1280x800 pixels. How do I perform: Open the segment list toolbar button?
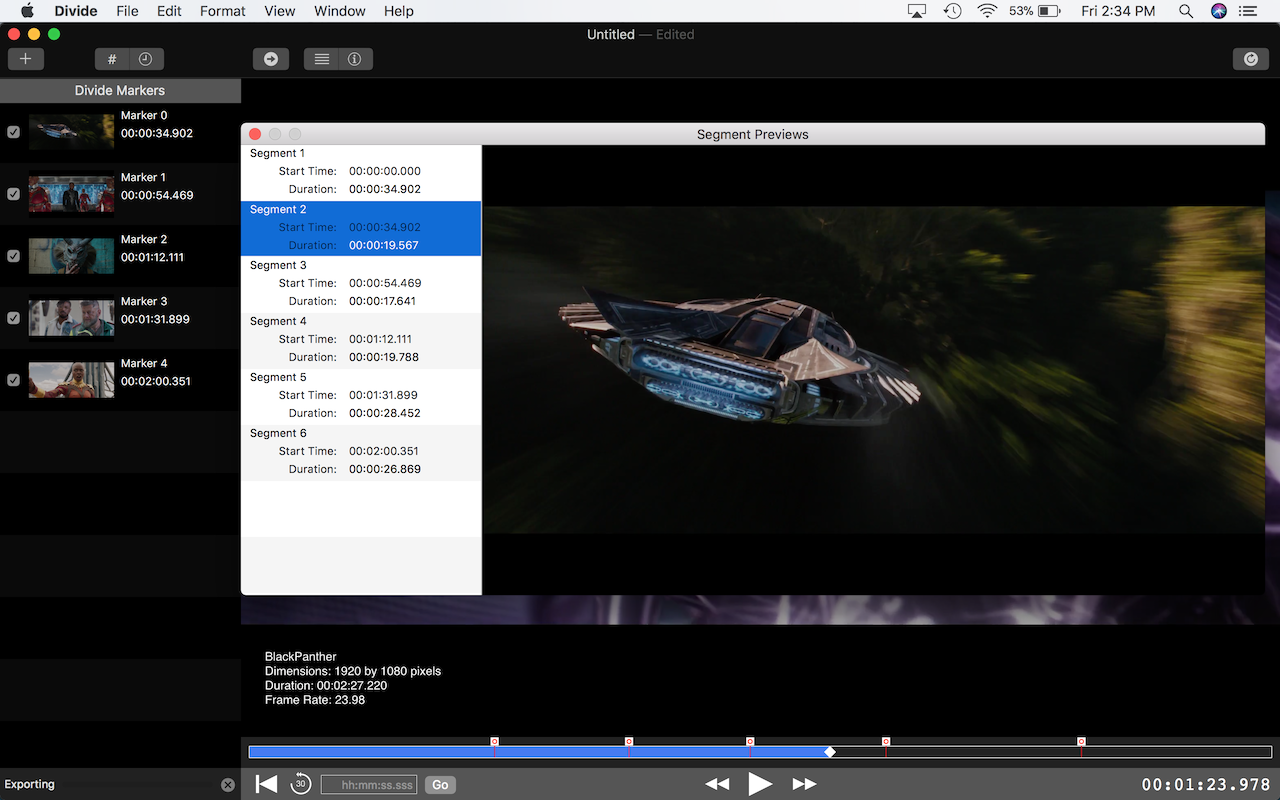(x=321, y=59)
